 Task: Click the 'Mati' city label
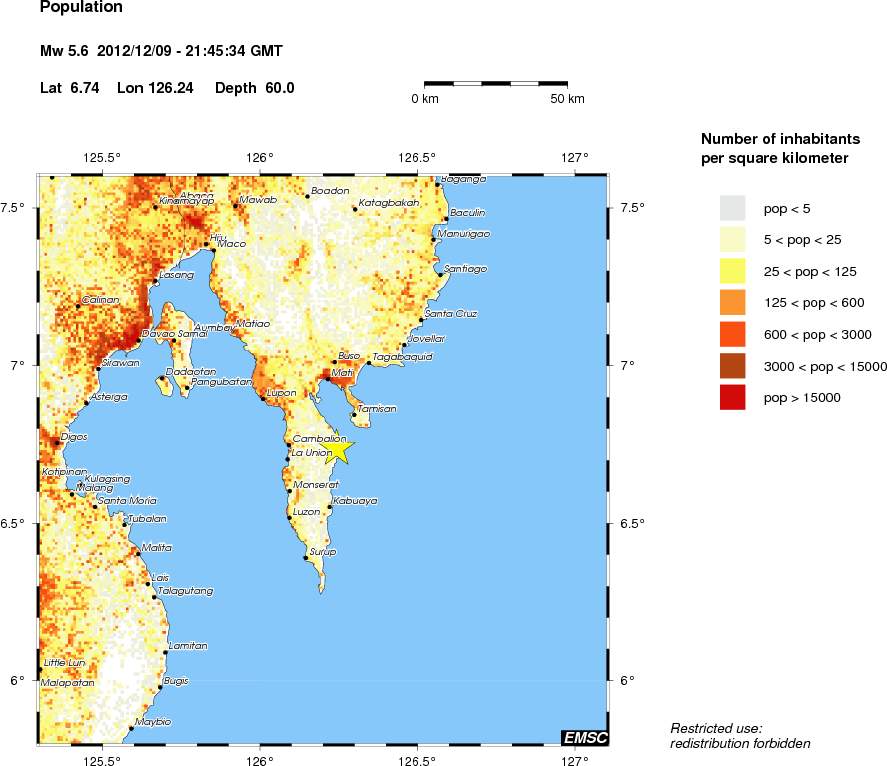(x=342, y=372)
